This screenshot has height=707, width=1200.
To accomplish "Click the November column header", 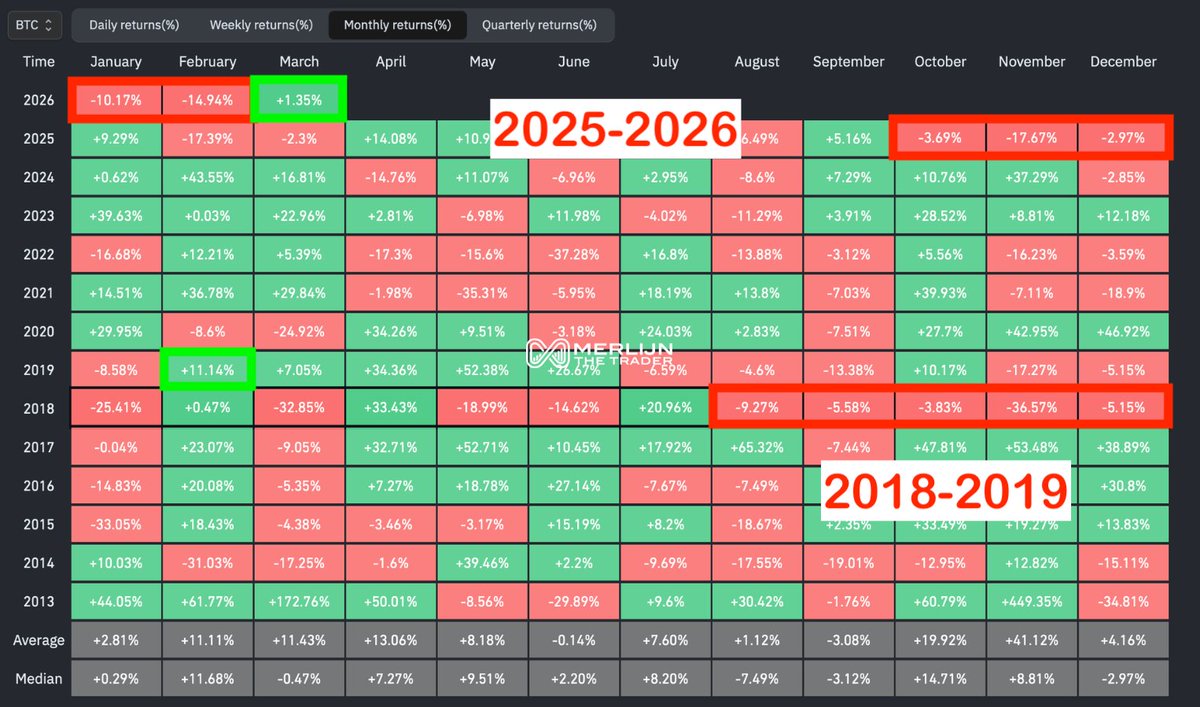I will [x=1032, y=61].
